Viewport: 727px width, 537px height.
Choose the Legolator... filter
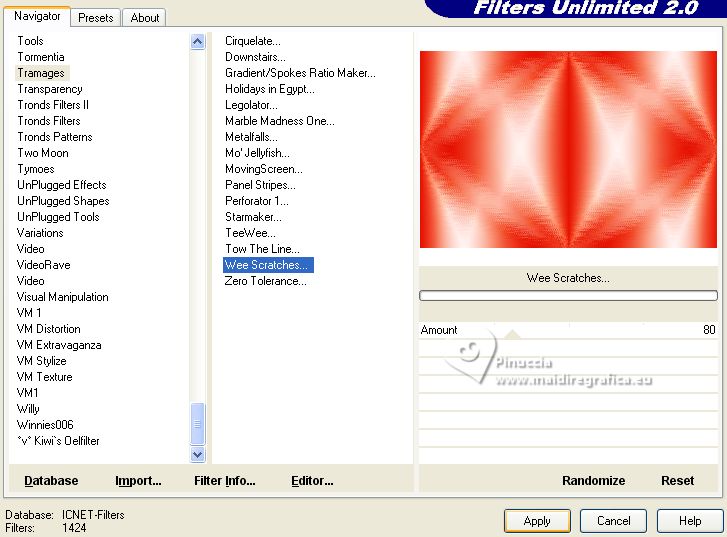(x=251, y=105)
